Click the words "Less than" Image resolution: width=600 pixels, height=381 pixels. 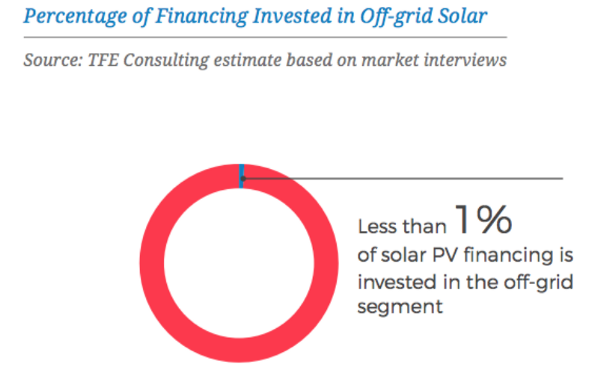point(402,226)
